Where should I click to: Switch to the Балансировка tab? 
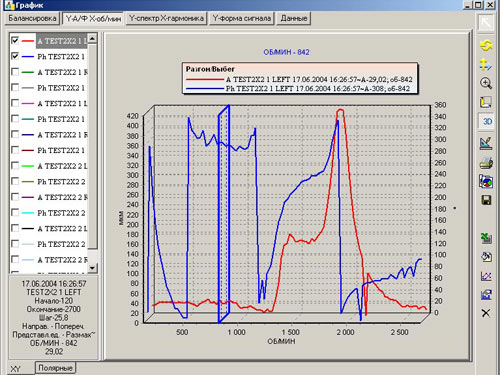tap(32, 18)
